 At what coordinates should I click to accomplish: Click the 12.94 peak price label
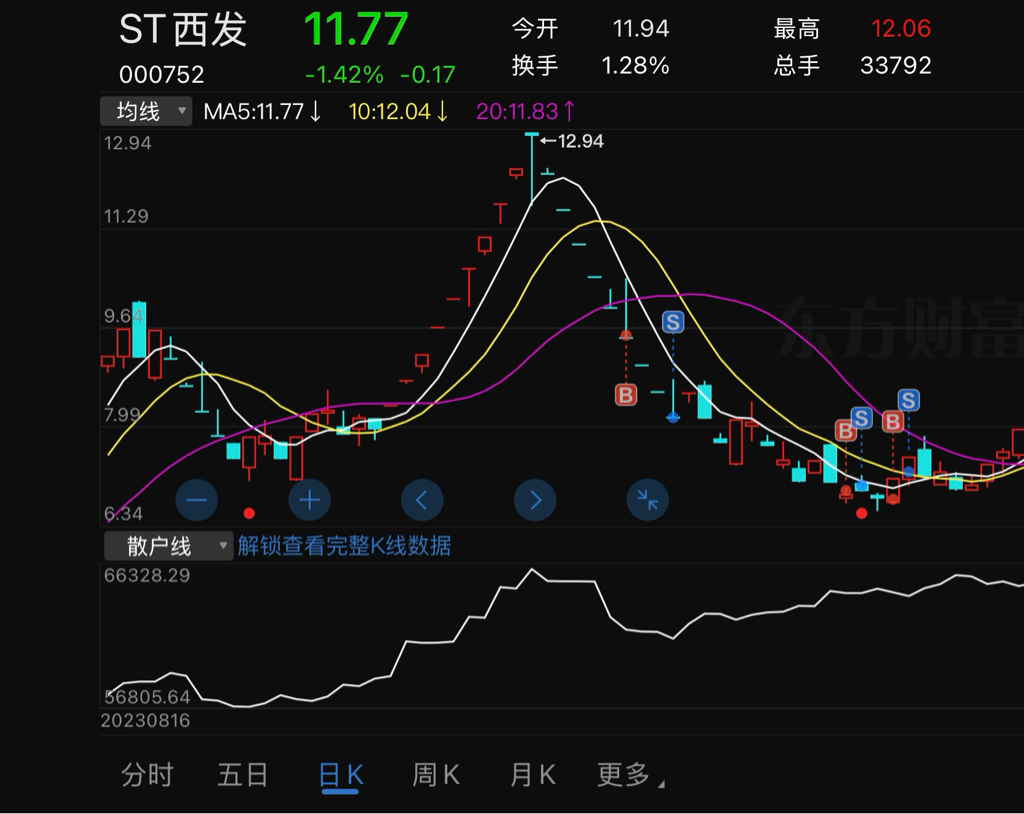click(581, 141)
